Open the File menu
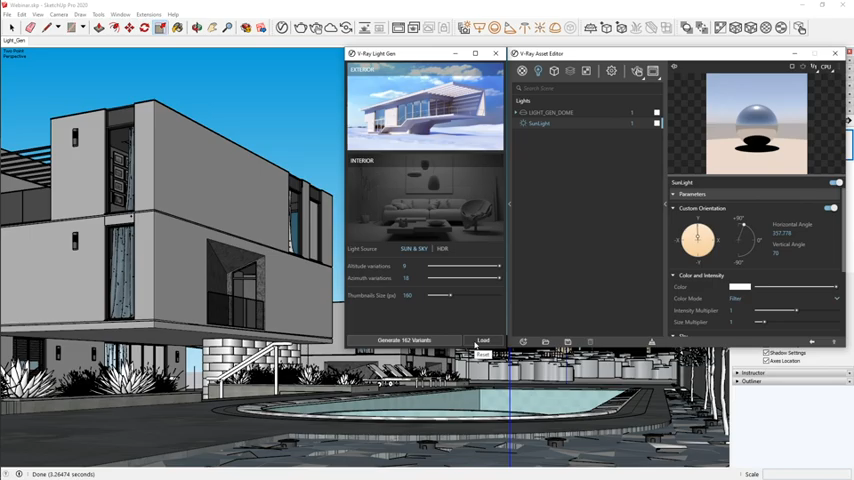 click(x=7, y=15)
